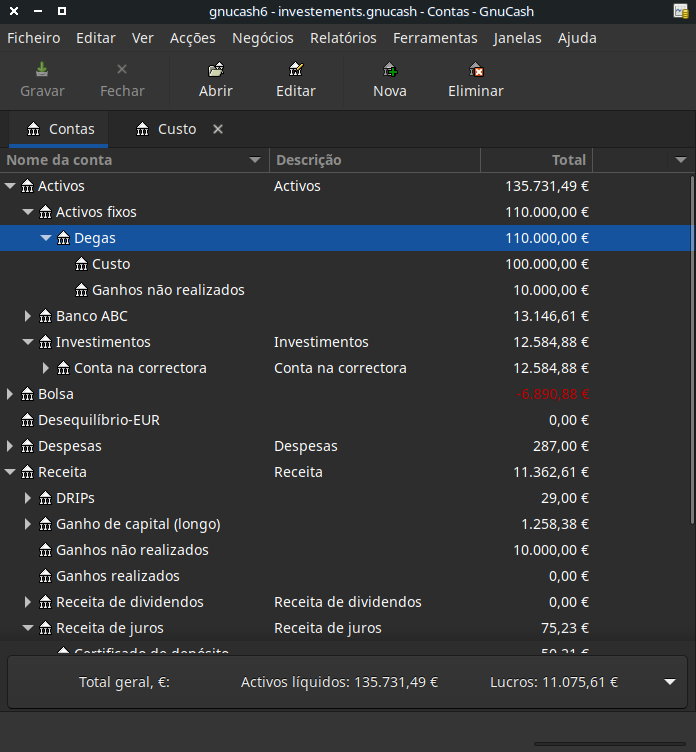Click the GnuCash app icon in title bar
This screenshot has width=696, height=752.
click(x=681, y=11)
